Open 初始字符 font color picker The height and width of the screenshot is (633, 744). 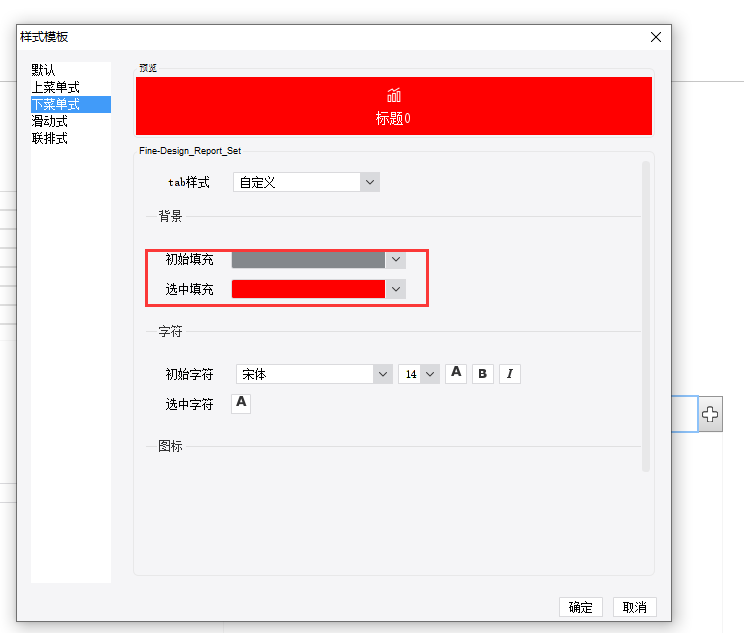coord(456,373)
